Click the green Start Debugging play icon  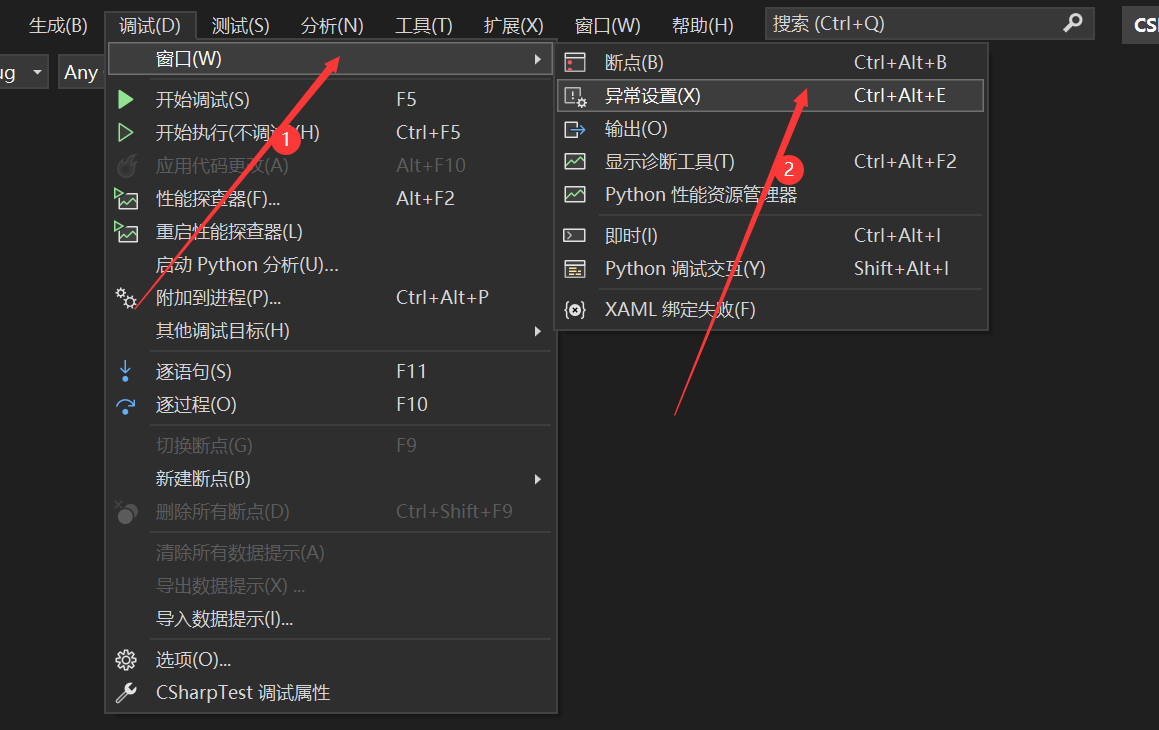pyautogui.click(x=125, y=98)
